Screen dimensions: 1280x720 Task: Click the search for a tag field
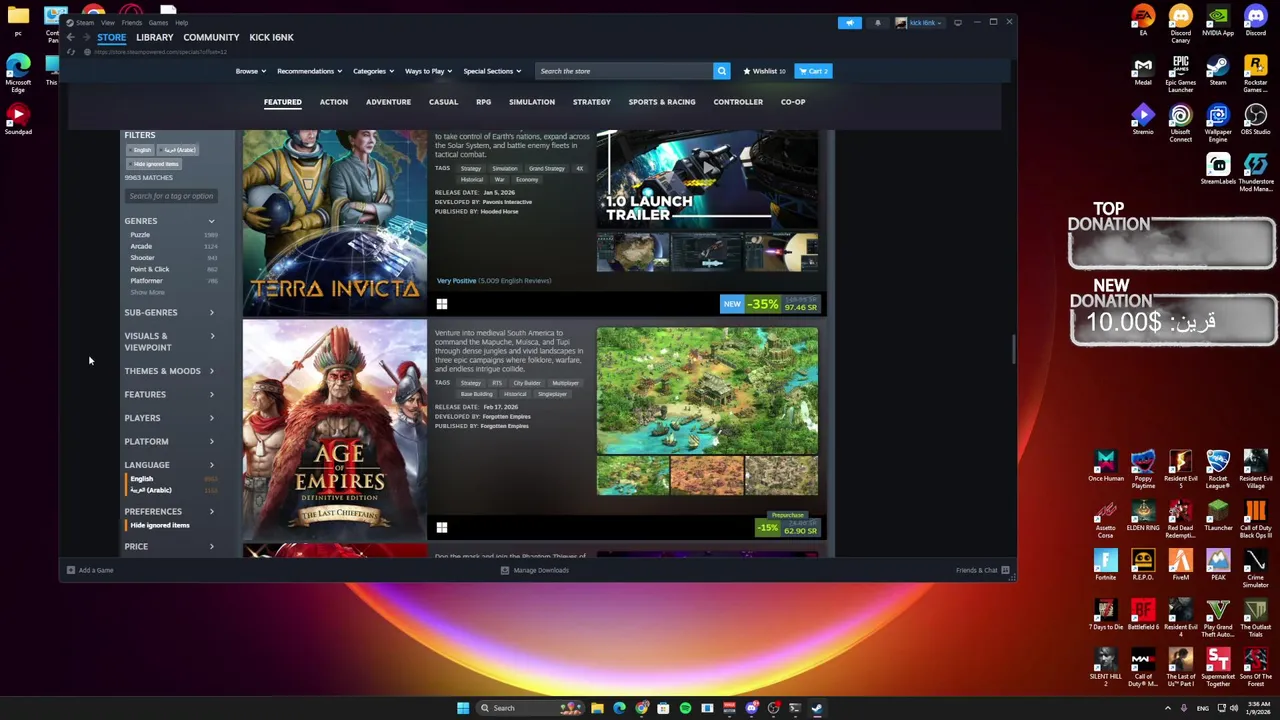[x=171, y=196]
